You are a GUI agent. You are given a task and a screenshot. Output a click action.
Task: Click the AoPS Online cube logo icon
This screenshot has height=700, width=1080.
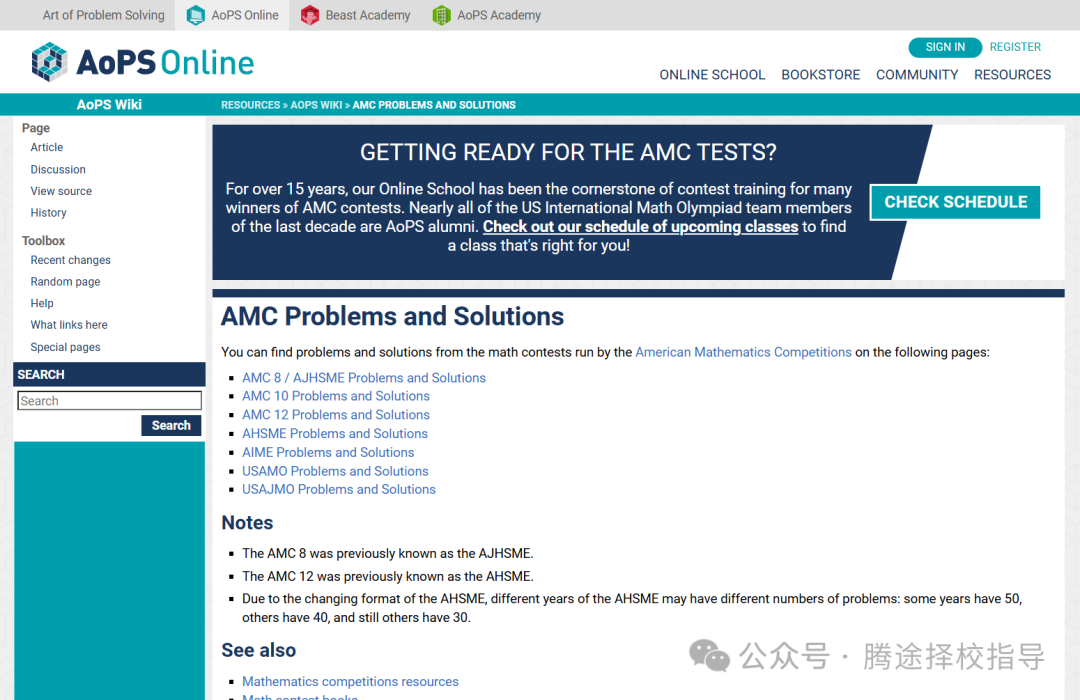(50, 62)
